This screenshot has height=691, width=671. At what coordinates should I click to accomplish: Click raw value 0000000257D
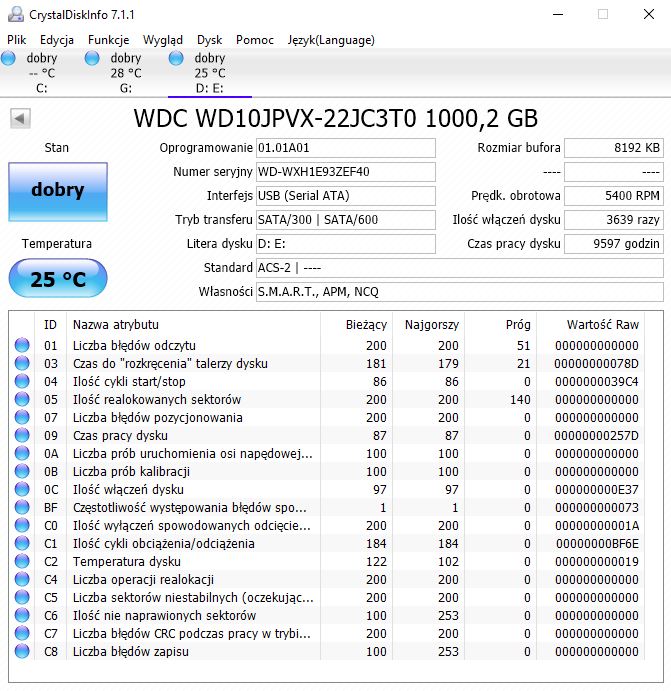click(597, 435)
